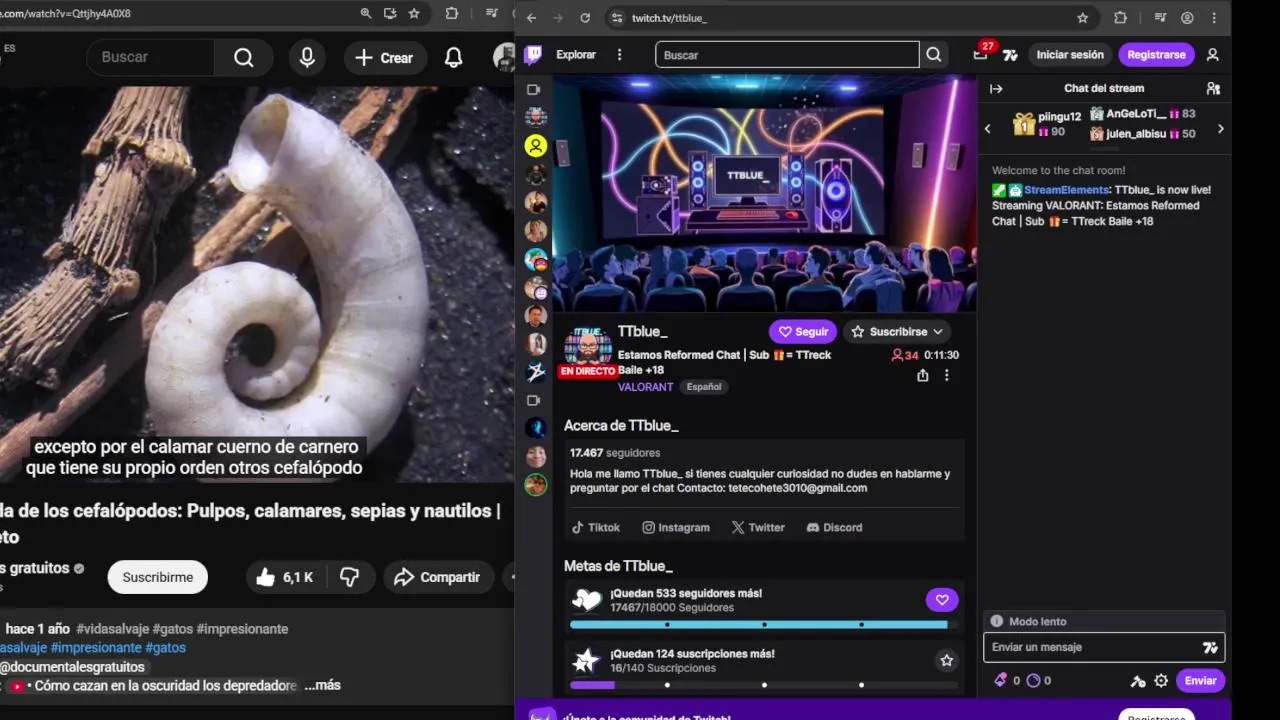Click the Twitch search magnifier button
The width and height of the screenshot is (1280, 720).
[934, 55]
